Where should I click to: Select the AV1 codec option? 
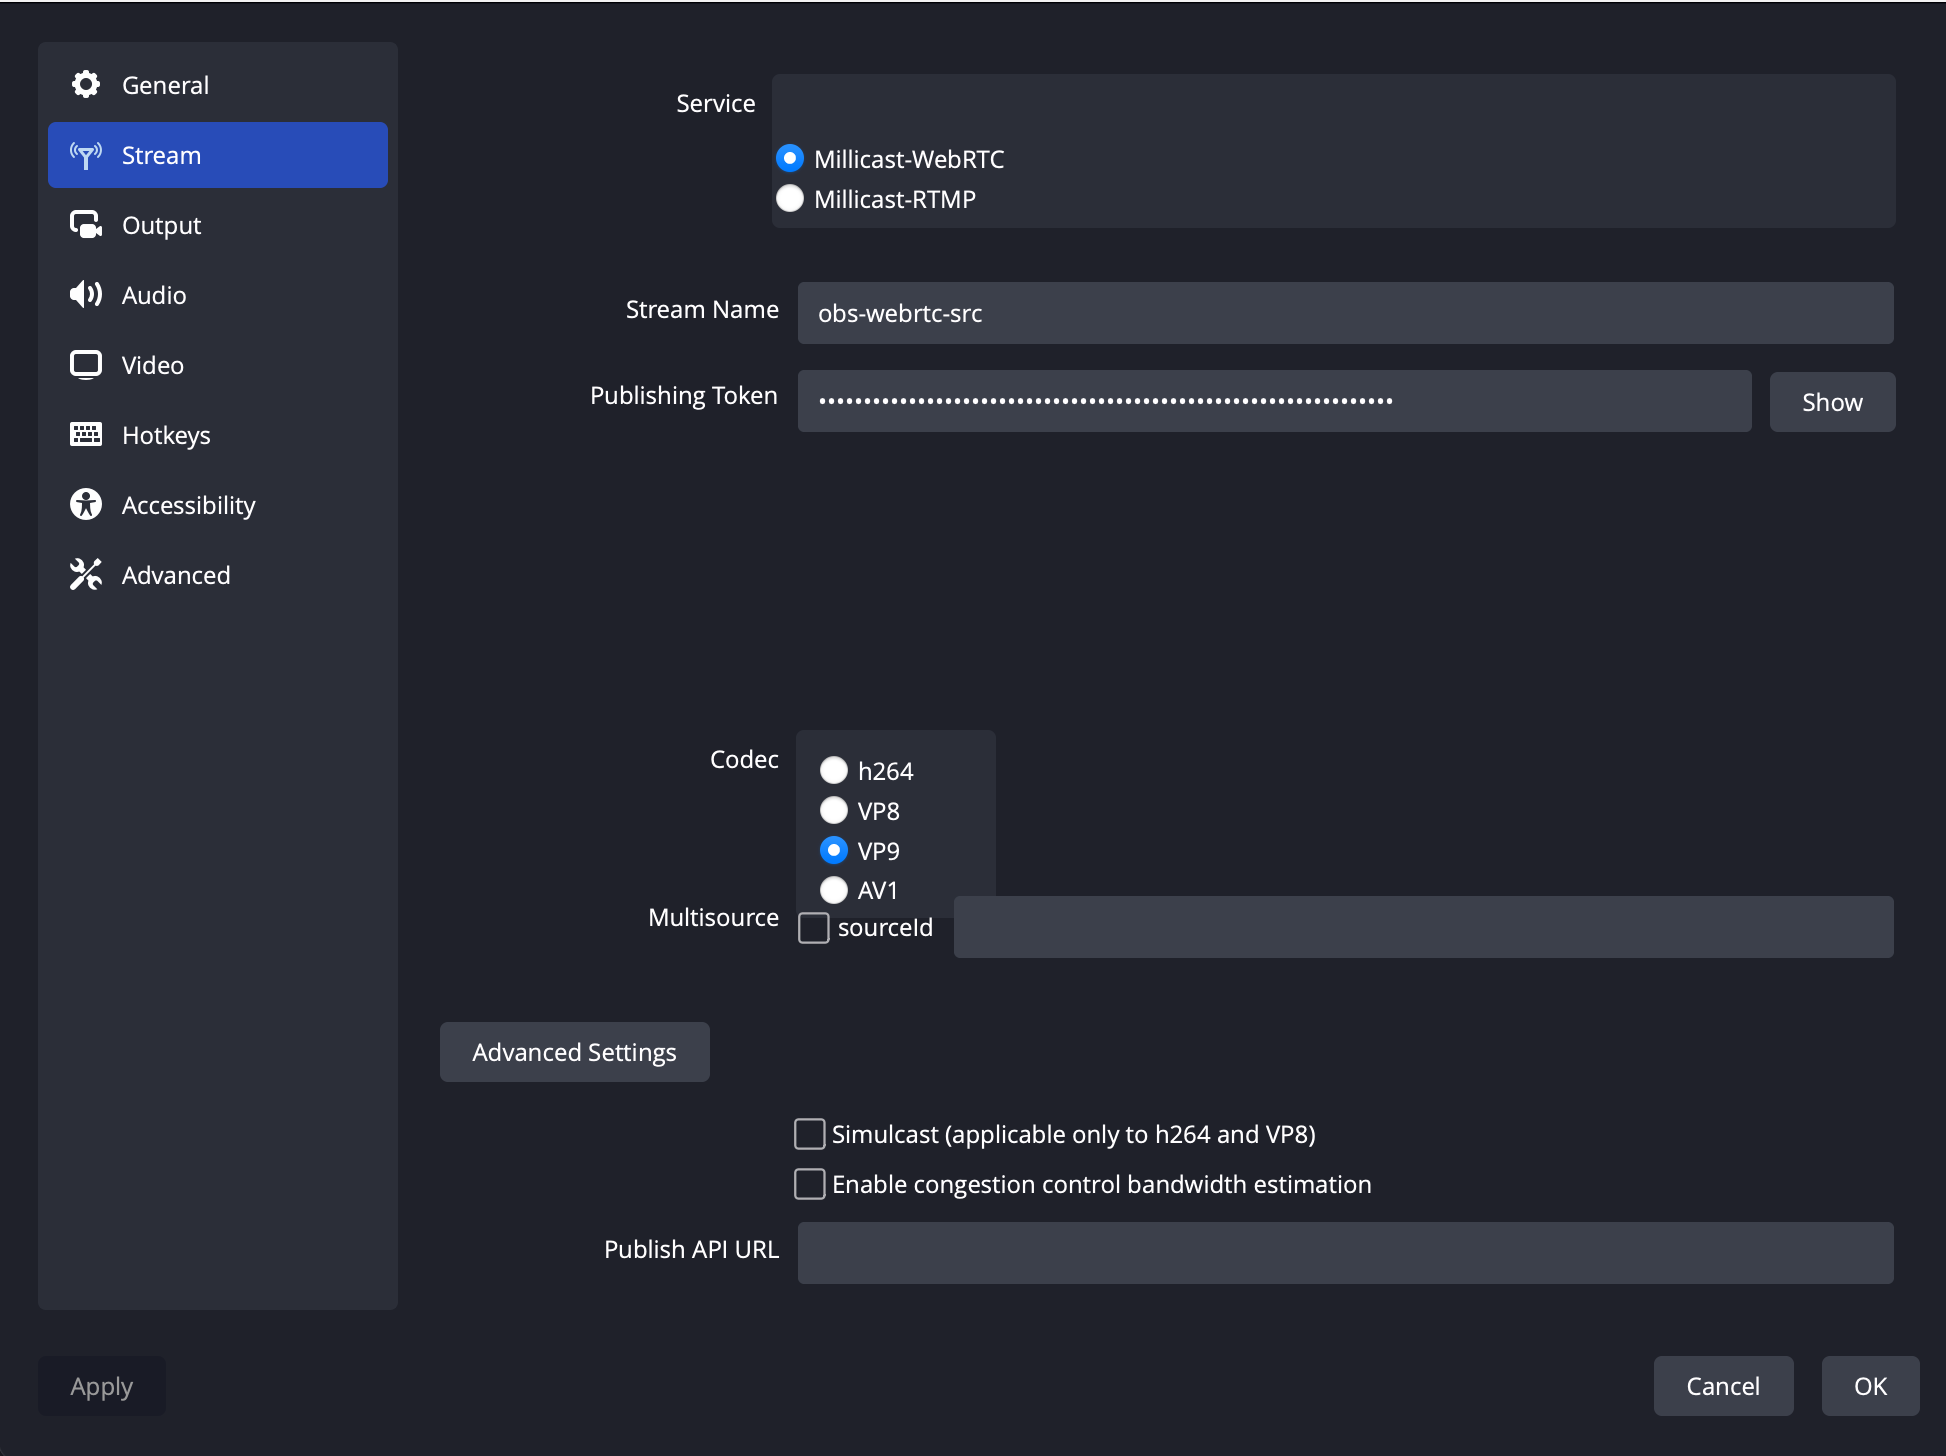click(x=833, y=890)
